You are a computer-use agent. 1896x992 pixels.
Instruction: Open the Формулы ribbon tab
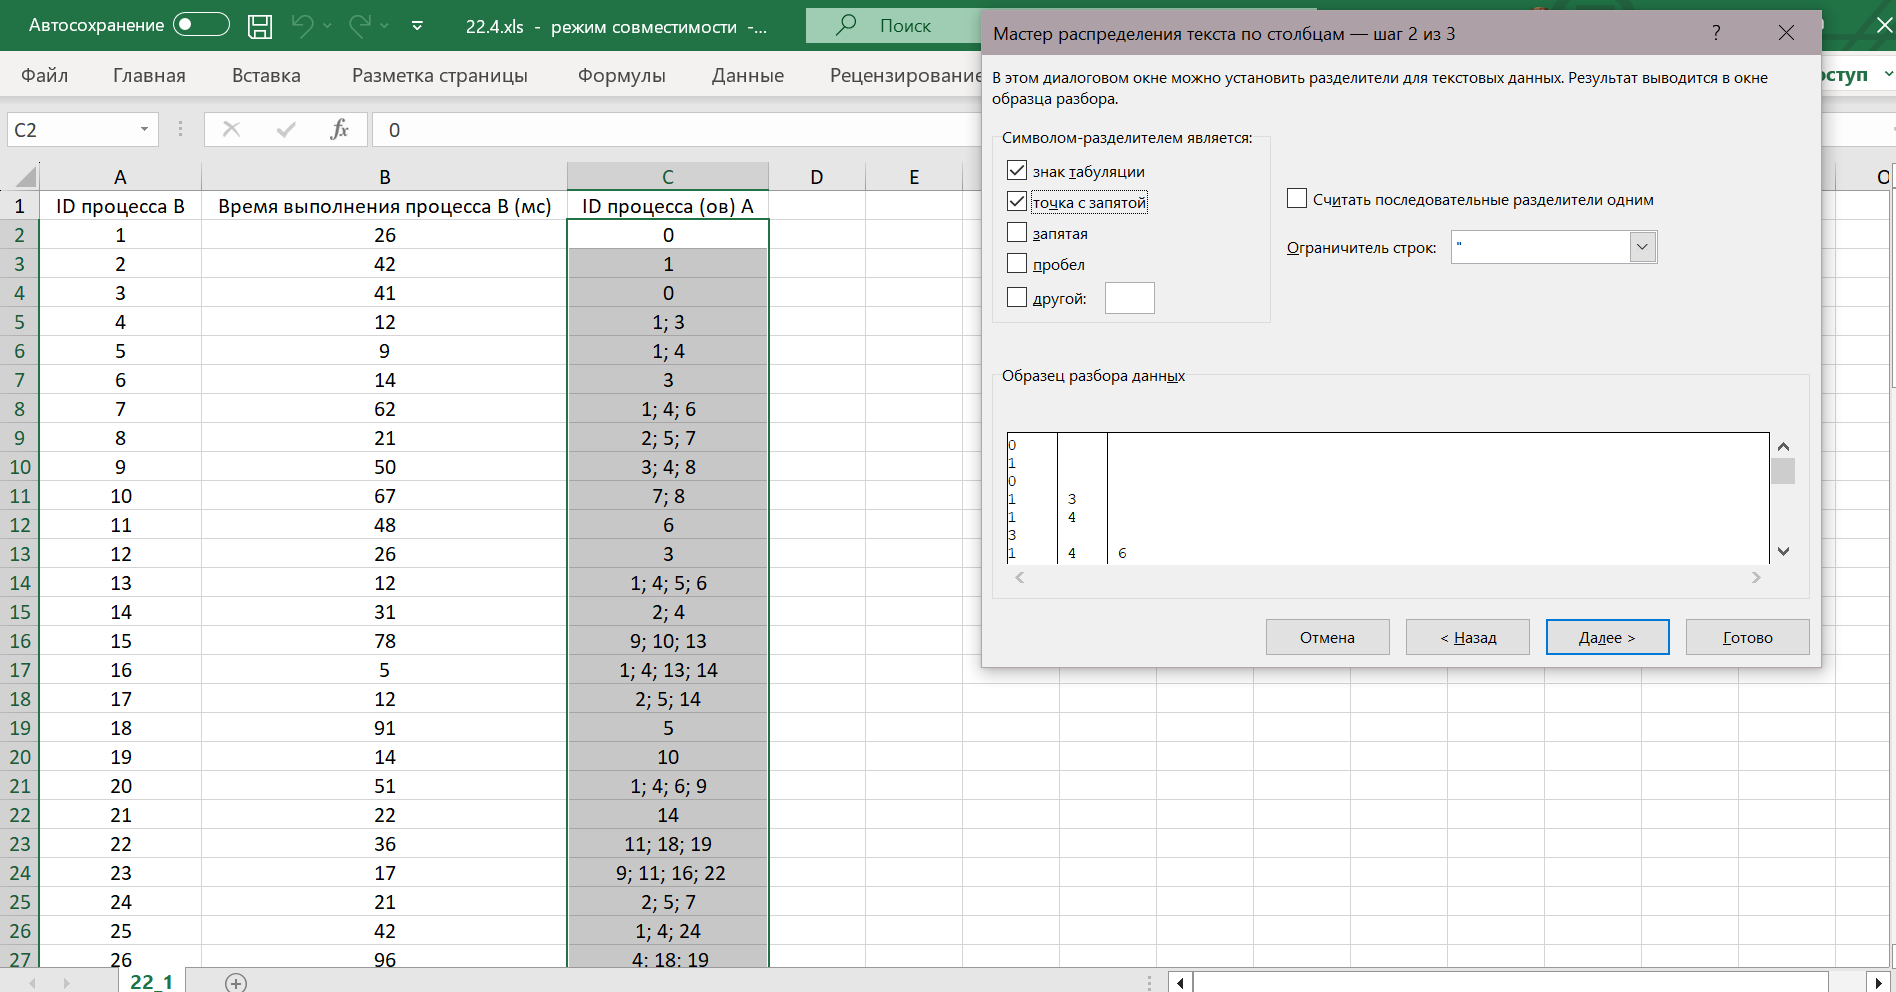point(621,75)
